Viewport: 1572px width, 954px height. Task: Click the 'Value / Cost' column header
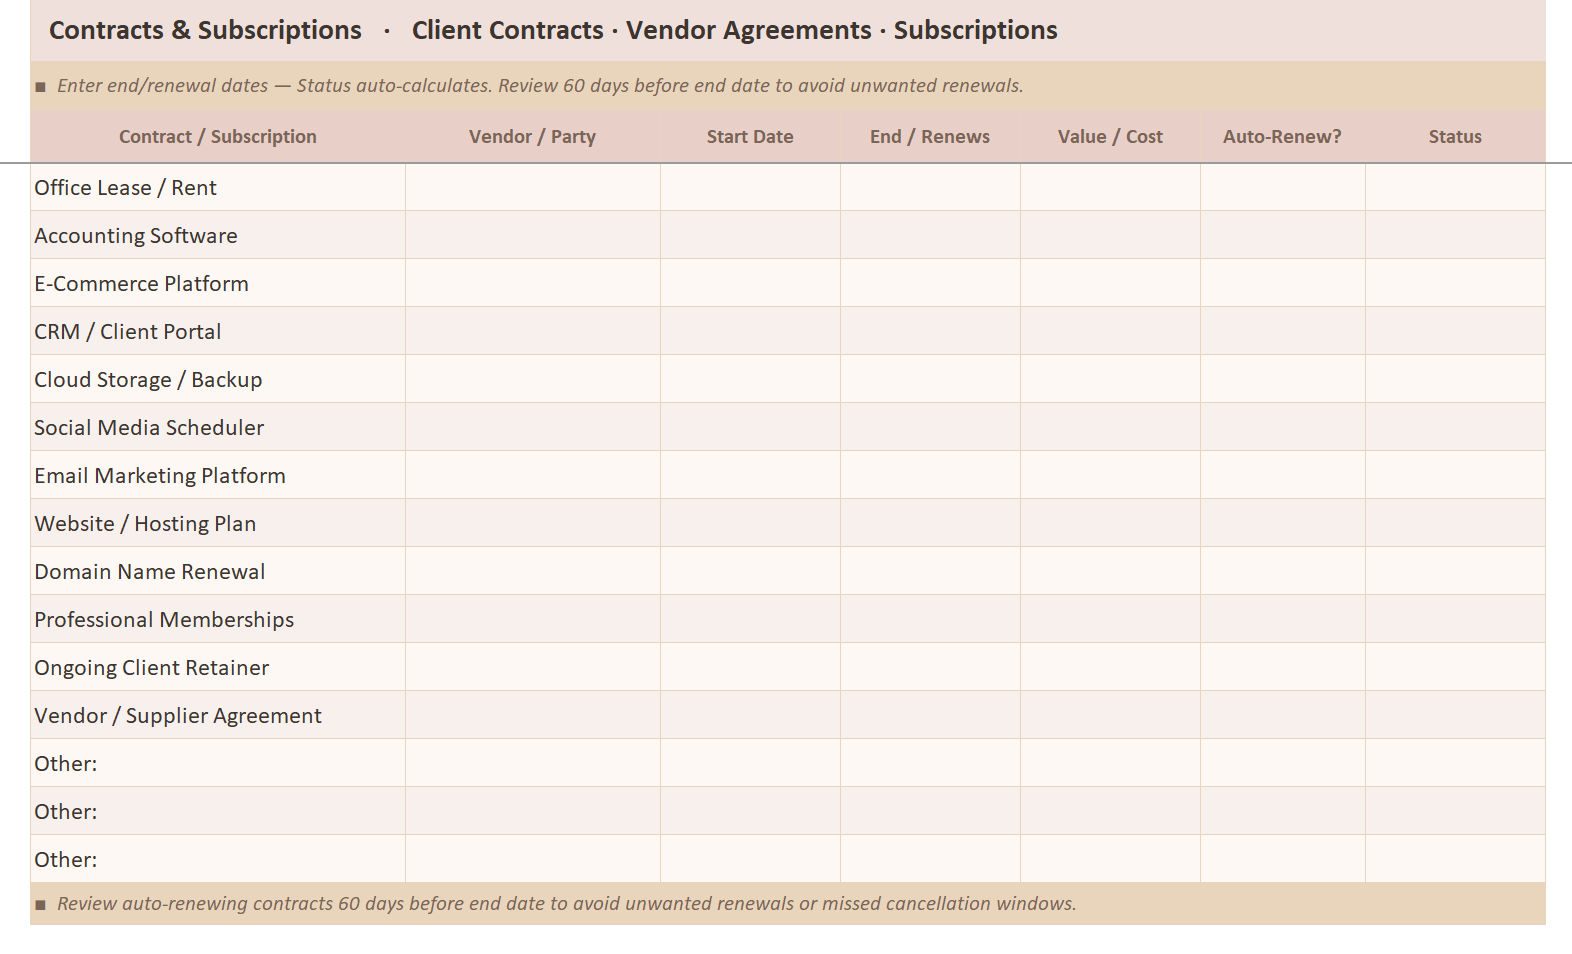[1110, 137]
